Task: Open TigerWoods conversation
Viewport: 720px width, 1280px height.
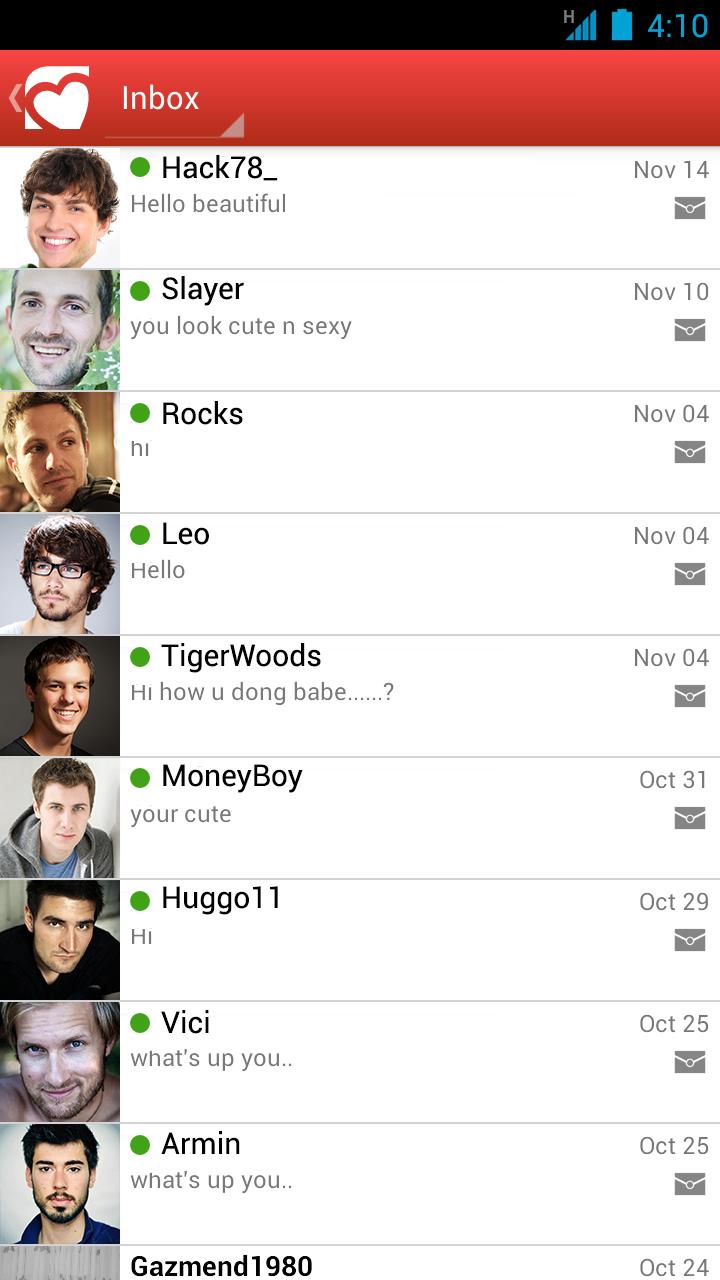Action: tap(360, 696)
